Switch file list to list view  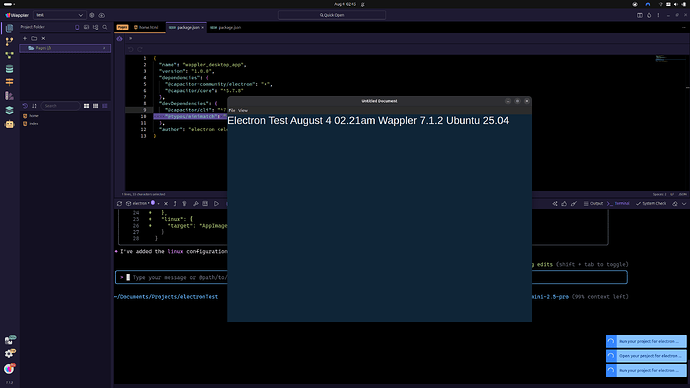(x=105, y=106)
